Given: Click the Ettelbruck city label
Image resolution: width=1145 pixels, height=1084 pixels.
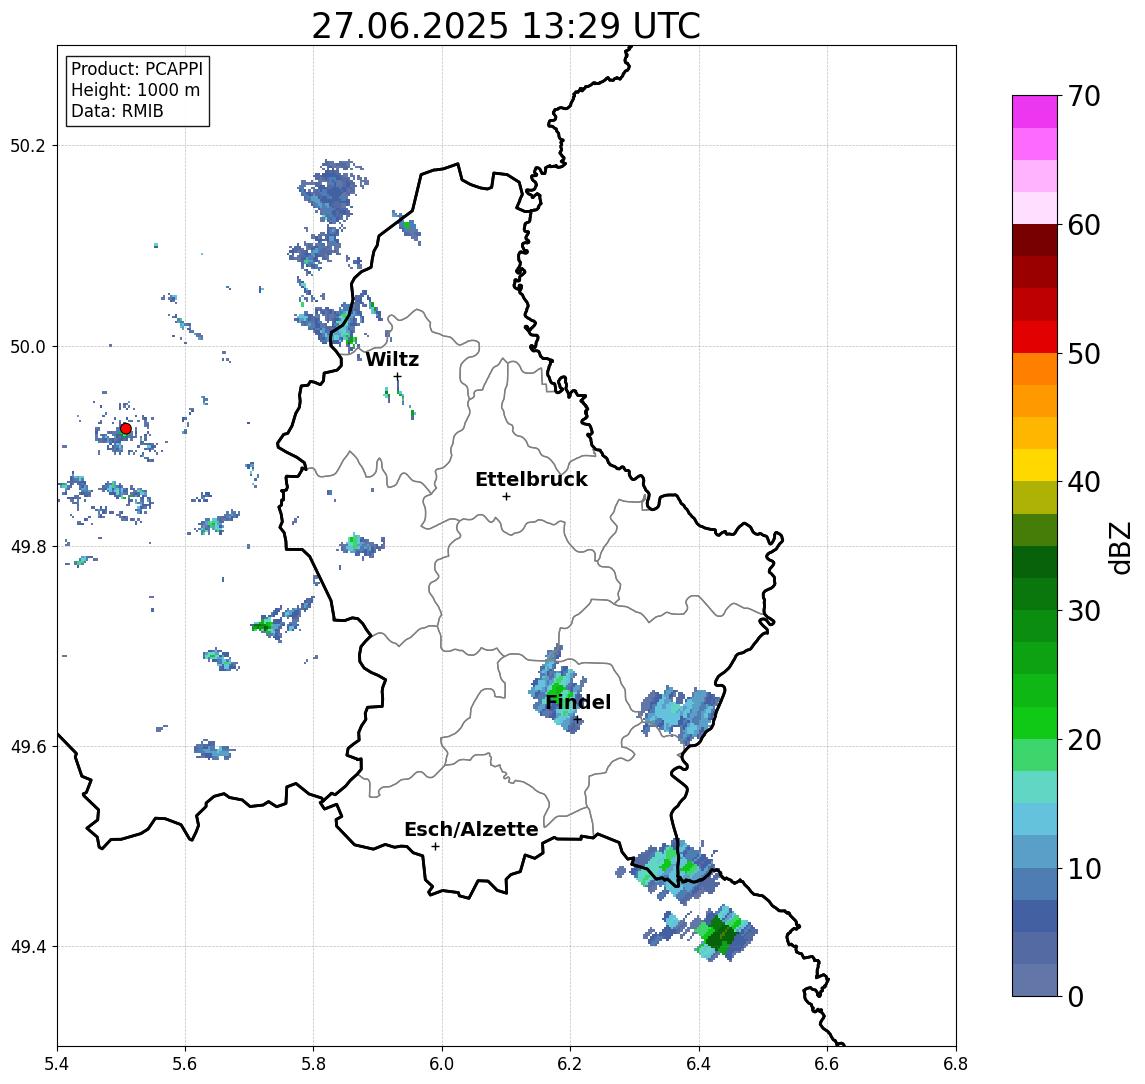Looking at the screenshot, I should (531, 479).
